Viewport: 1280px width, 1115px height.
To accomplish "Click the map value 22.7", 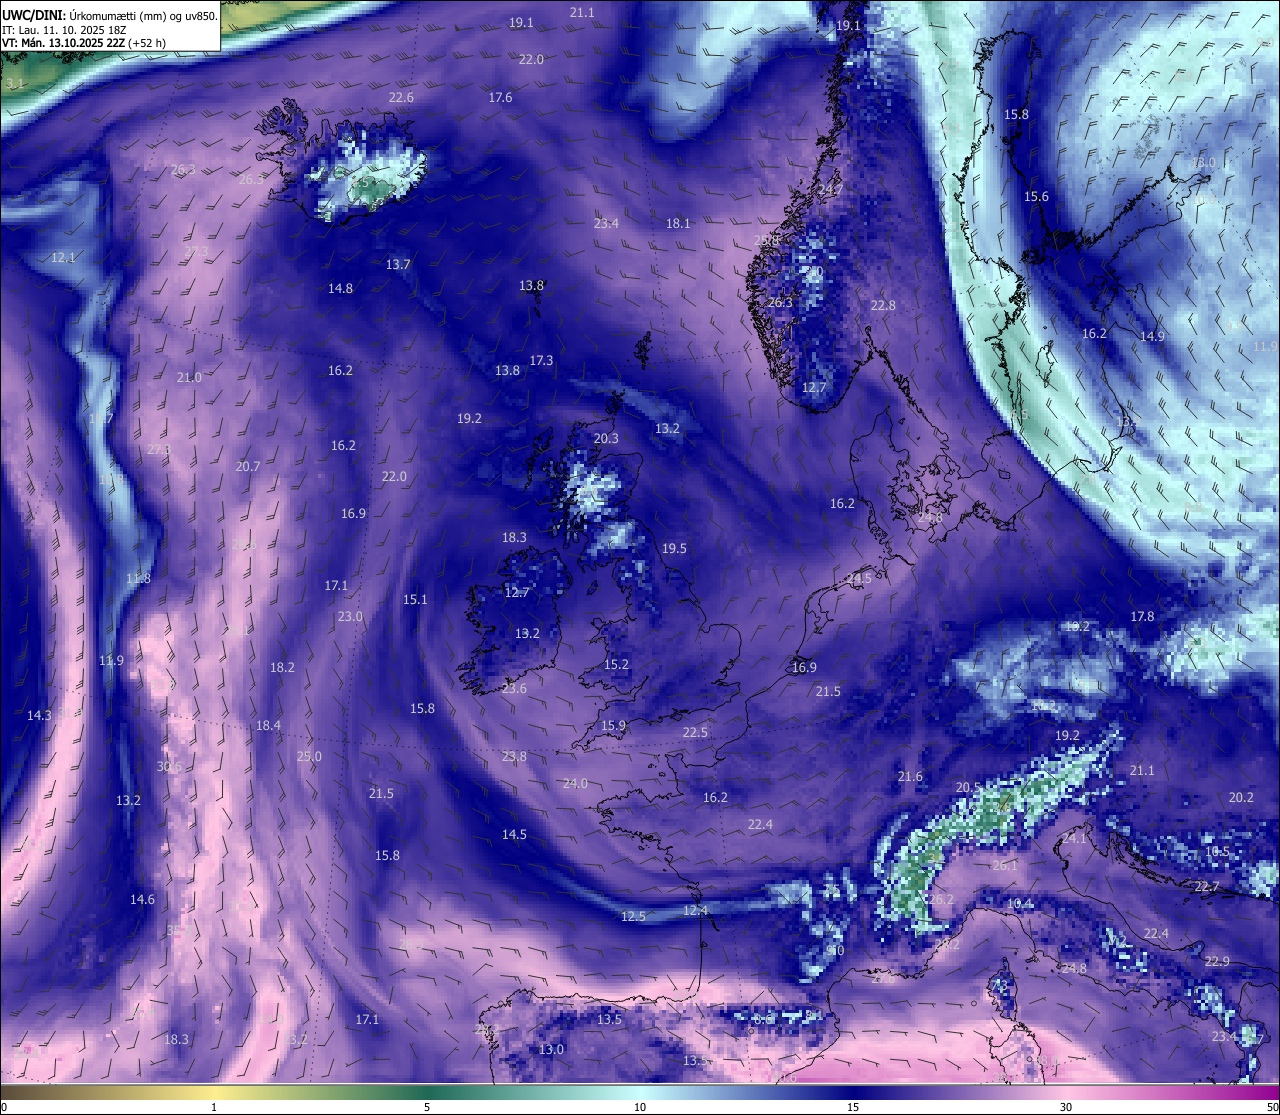I will pyautogui.click(x=1207, y=886).
